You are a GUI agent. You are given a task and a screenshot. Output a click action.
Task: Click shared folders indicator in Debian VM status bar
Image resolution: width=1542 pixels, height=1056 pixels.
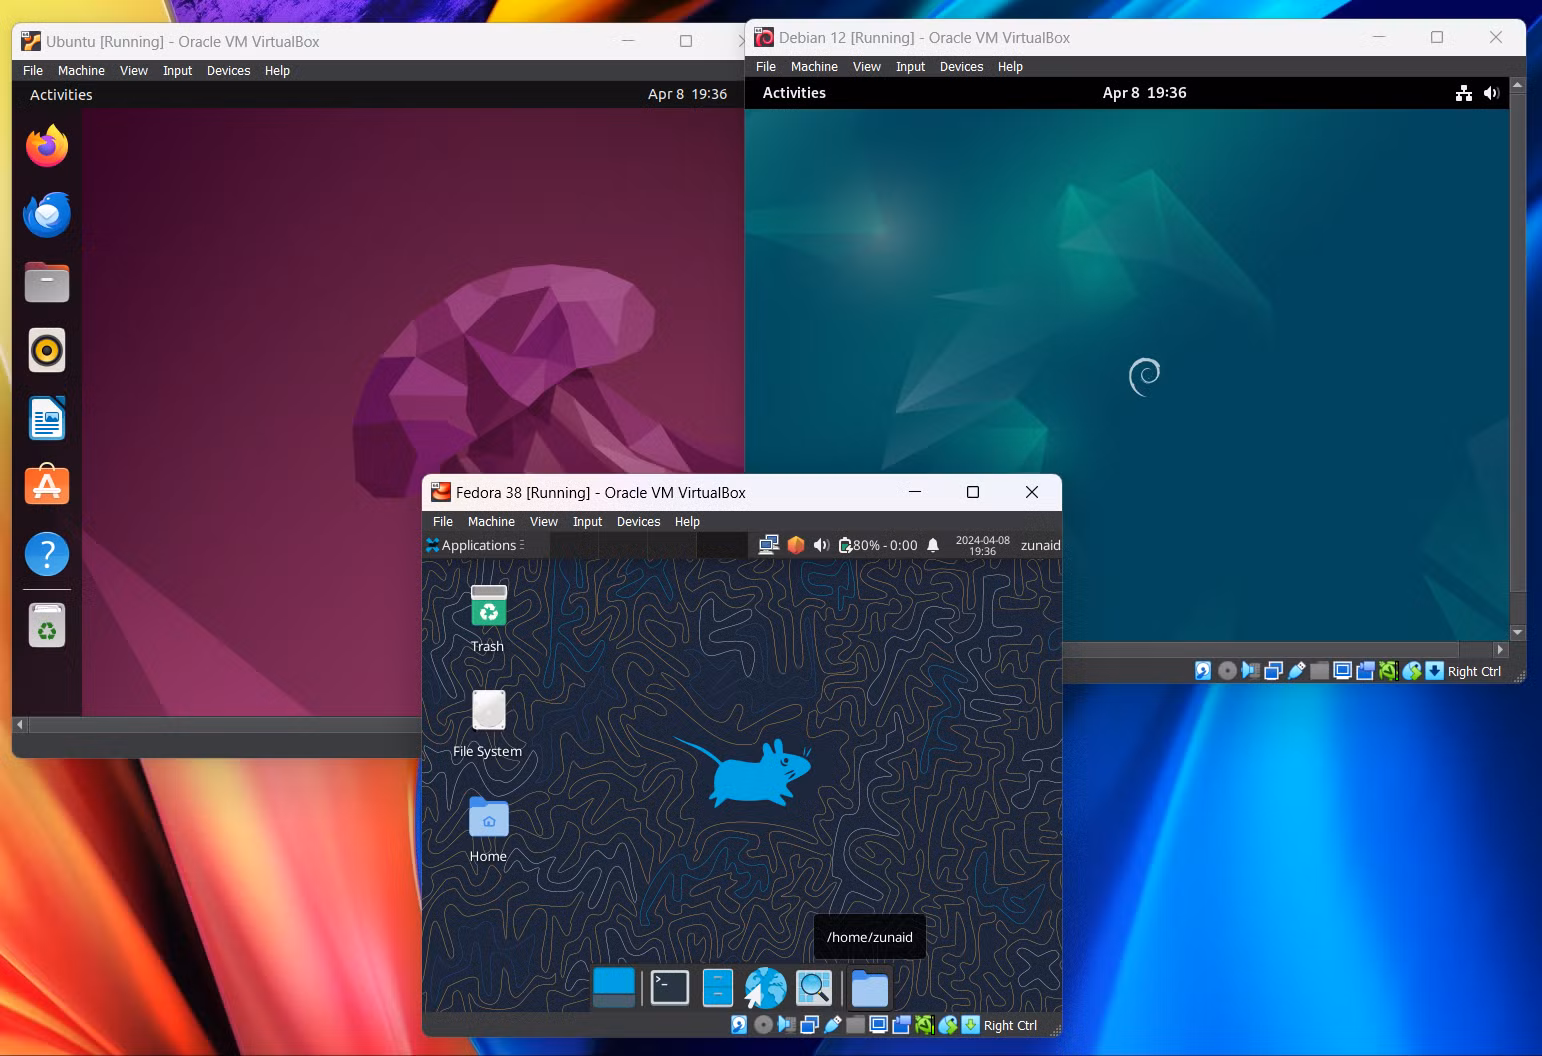point(1320,671)
